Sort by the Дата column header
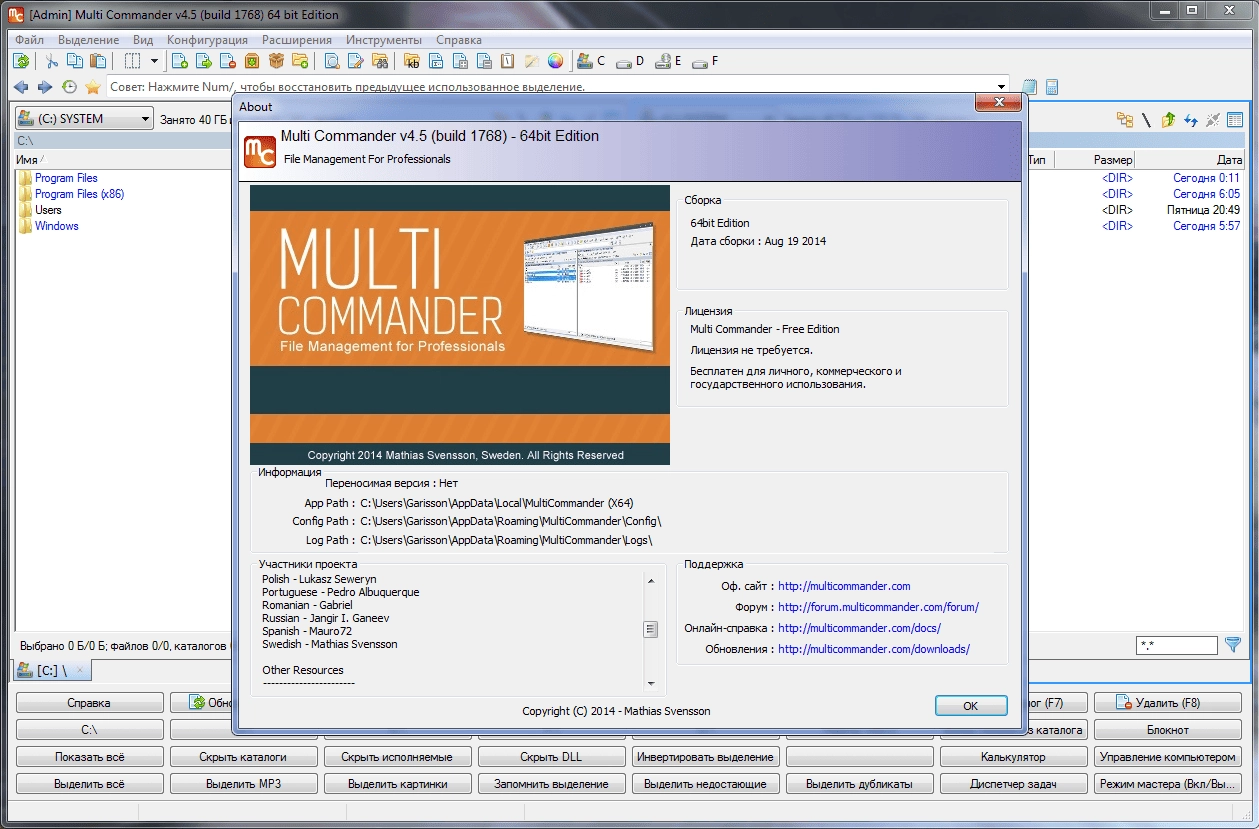Viewport: 1259px width, 829px height. click(1191, 160)
